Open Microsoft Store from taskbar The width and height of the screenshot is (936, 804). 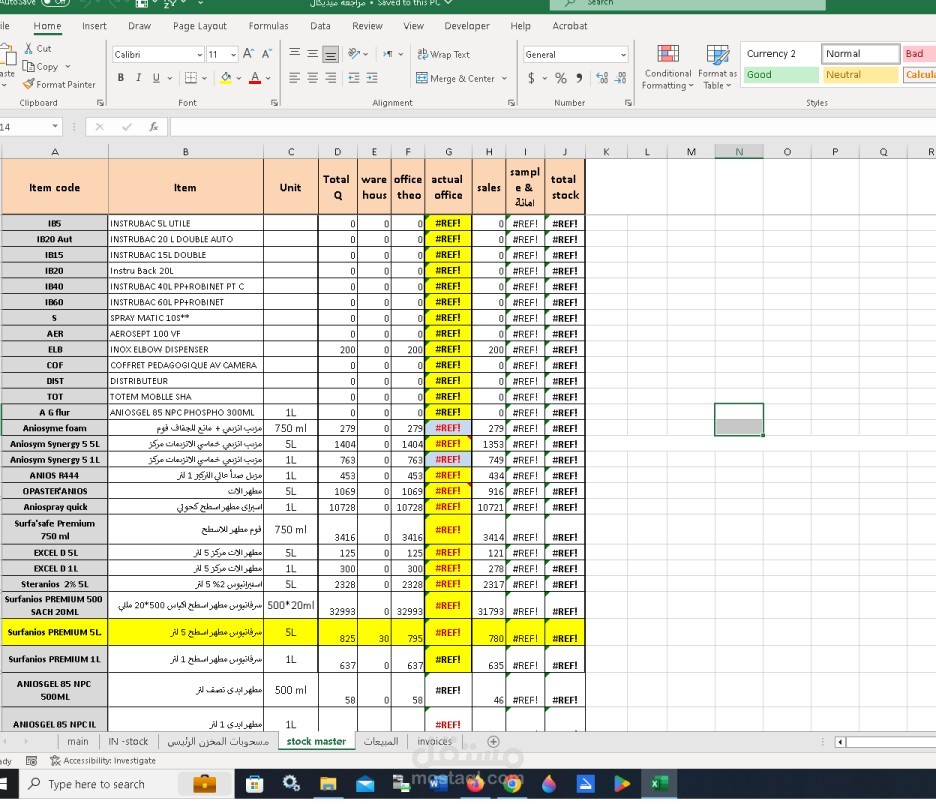[254, 784]
